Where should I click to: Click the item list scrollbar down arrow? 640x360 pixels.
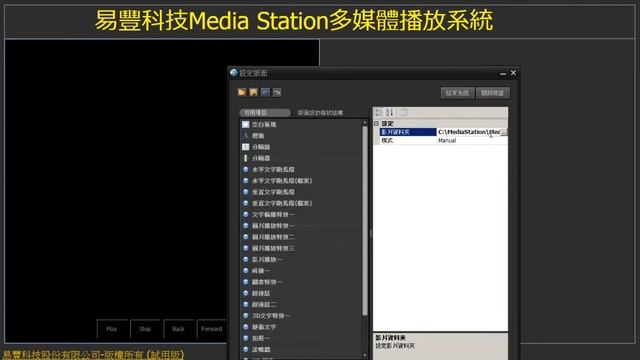364,355
